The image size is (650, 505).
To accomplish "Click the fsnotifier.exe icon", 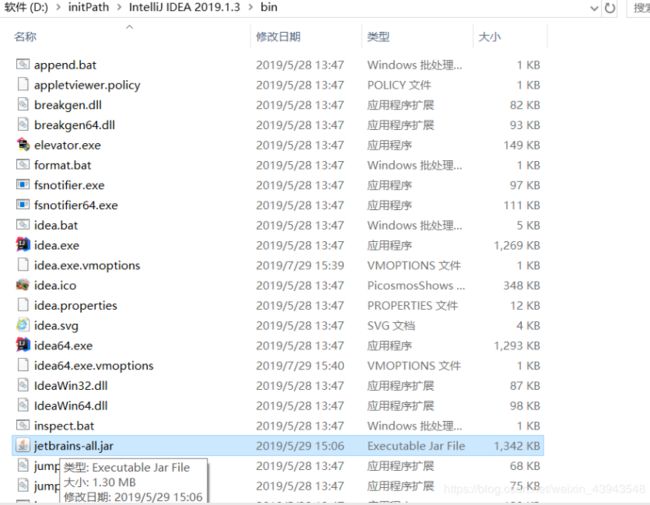I will coord(23,185).
